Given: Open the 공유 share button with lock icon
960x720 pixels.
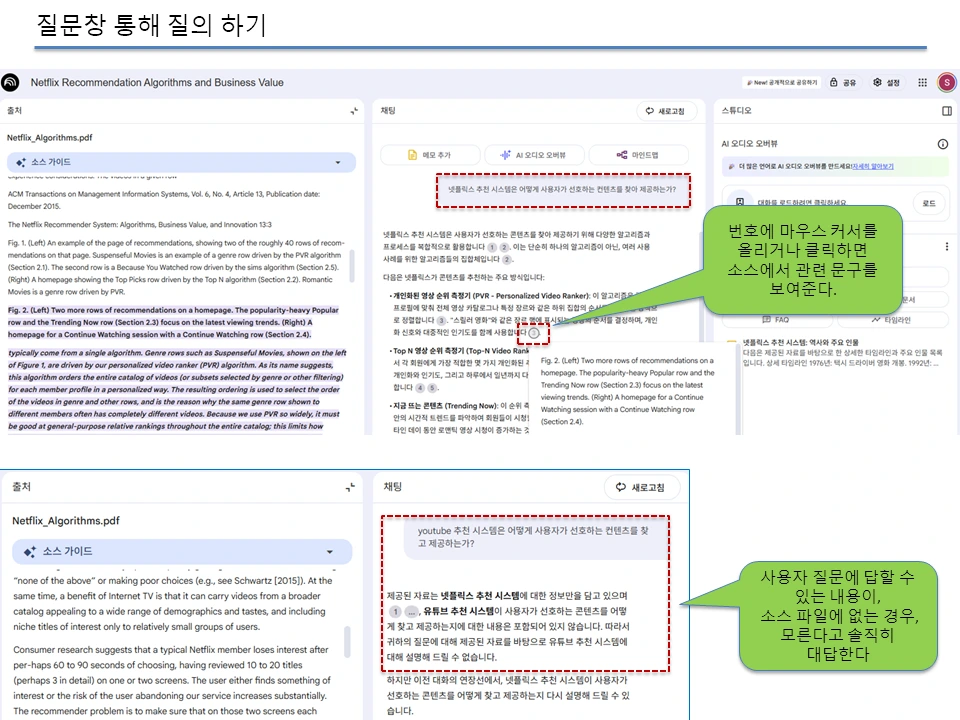Looking at the screenshot, I should point(843,82).
